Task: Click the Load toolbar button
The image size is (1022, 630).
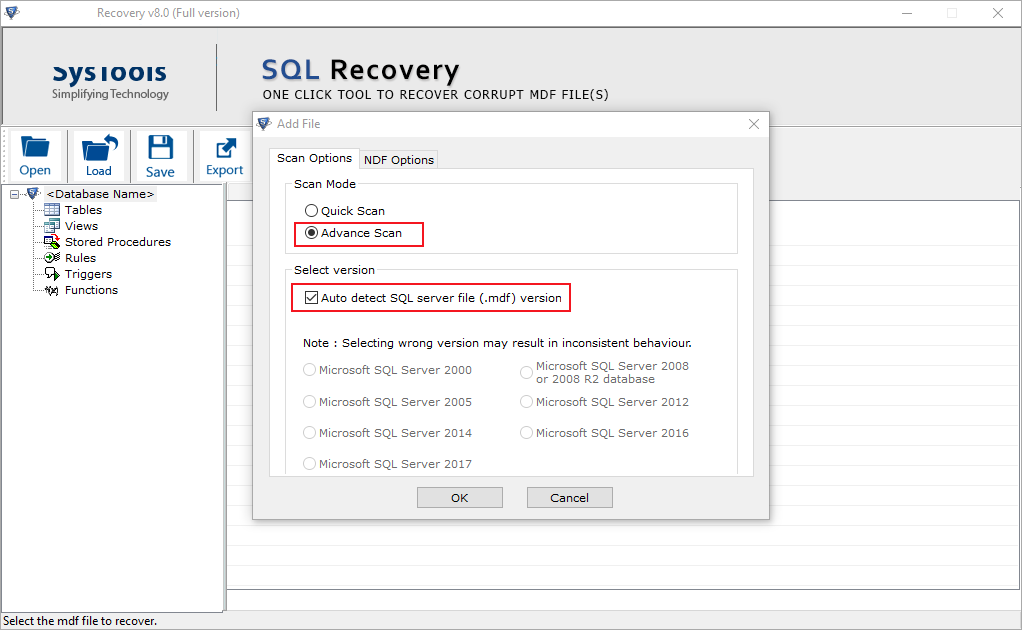Action: (98, 156)
